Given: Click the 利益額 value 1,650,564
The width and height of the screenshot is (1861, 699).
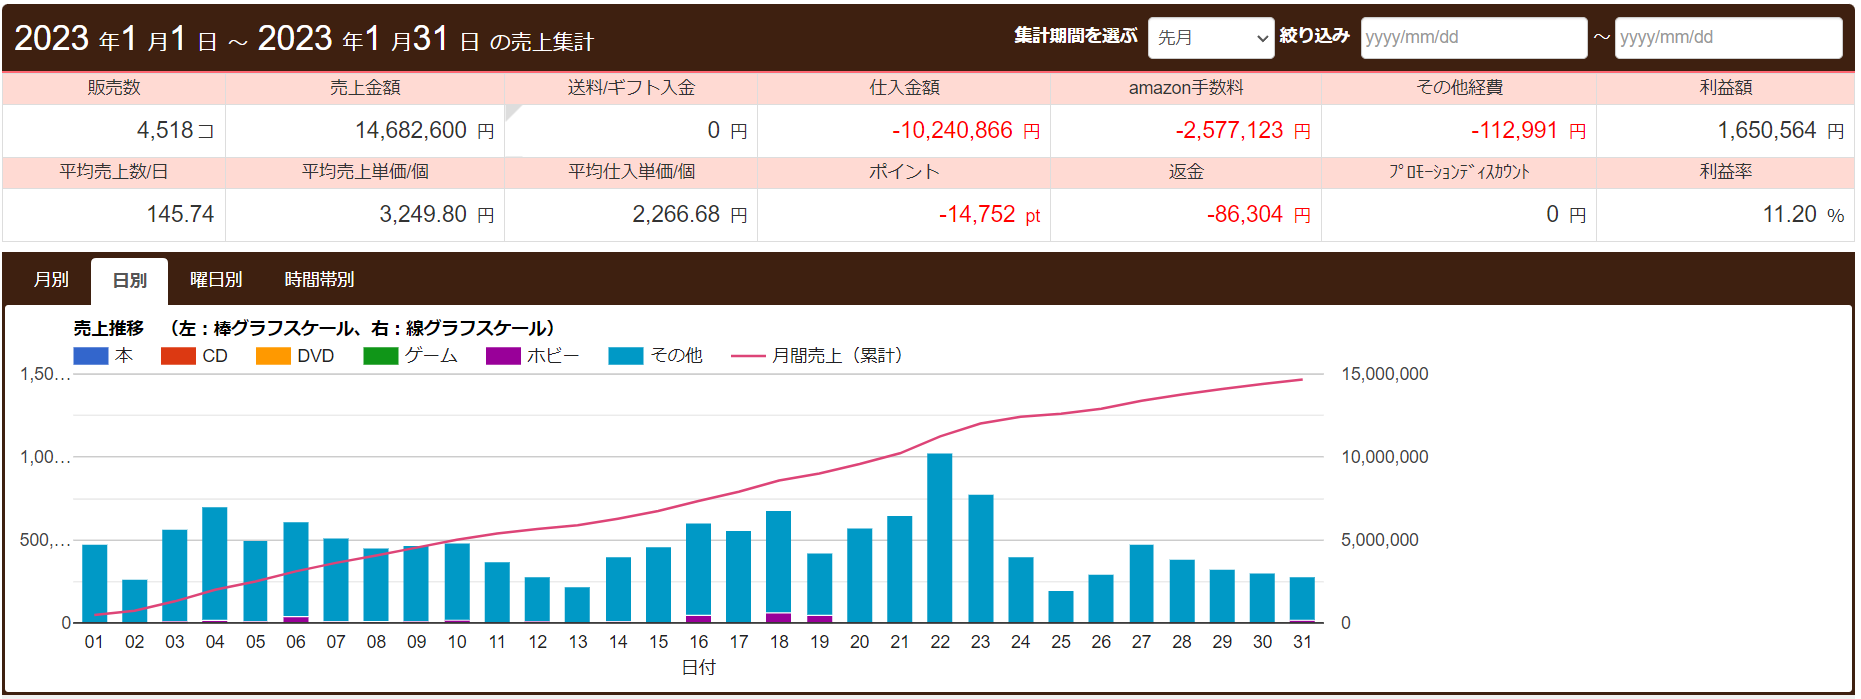Looking at the screenshot, I should pyautogui.click(x=1766, y=131).
